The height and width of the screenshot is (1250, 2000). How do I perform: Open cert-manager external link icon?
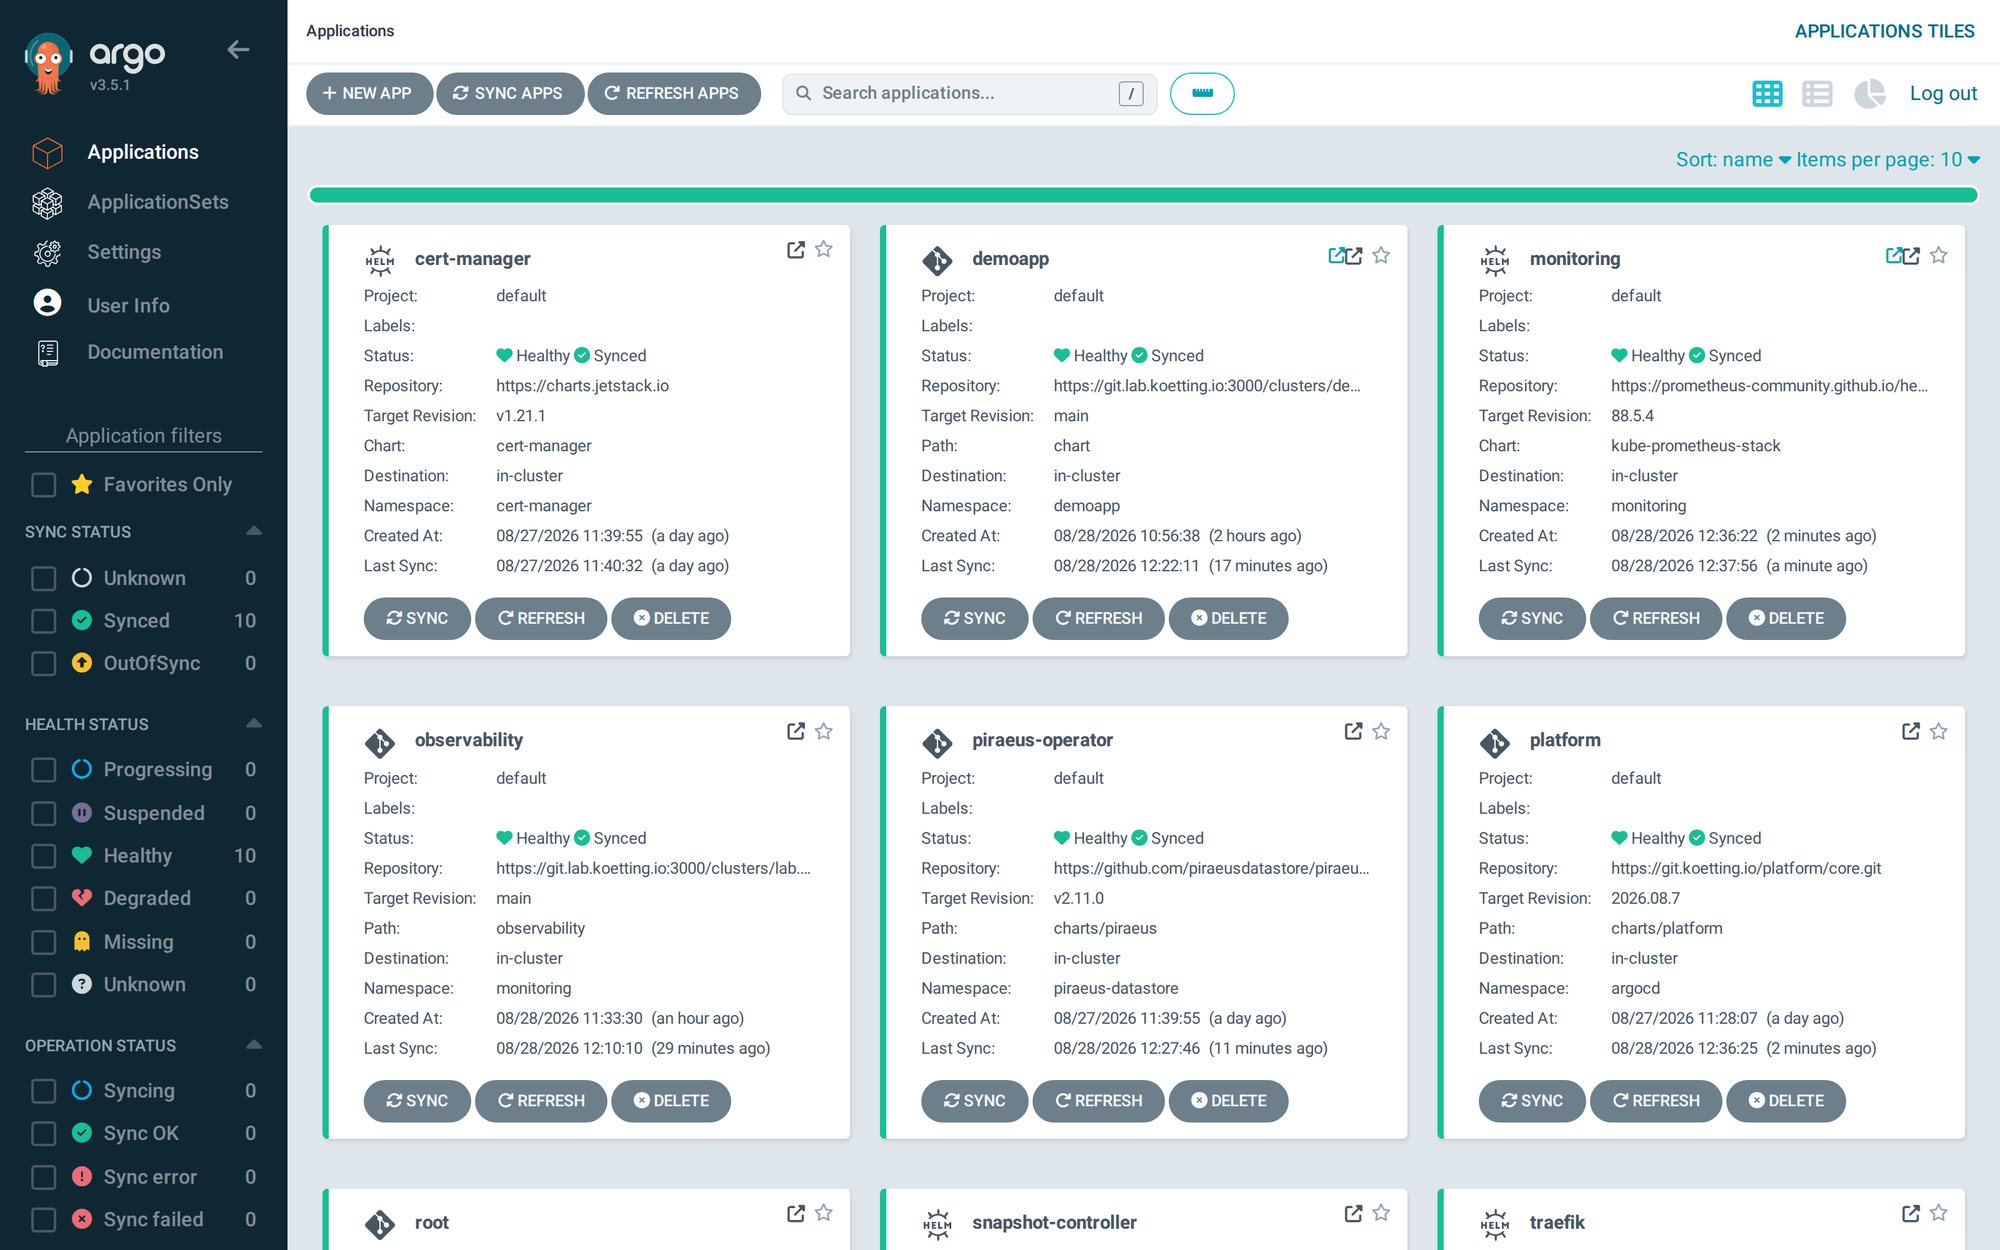point(795,250)
